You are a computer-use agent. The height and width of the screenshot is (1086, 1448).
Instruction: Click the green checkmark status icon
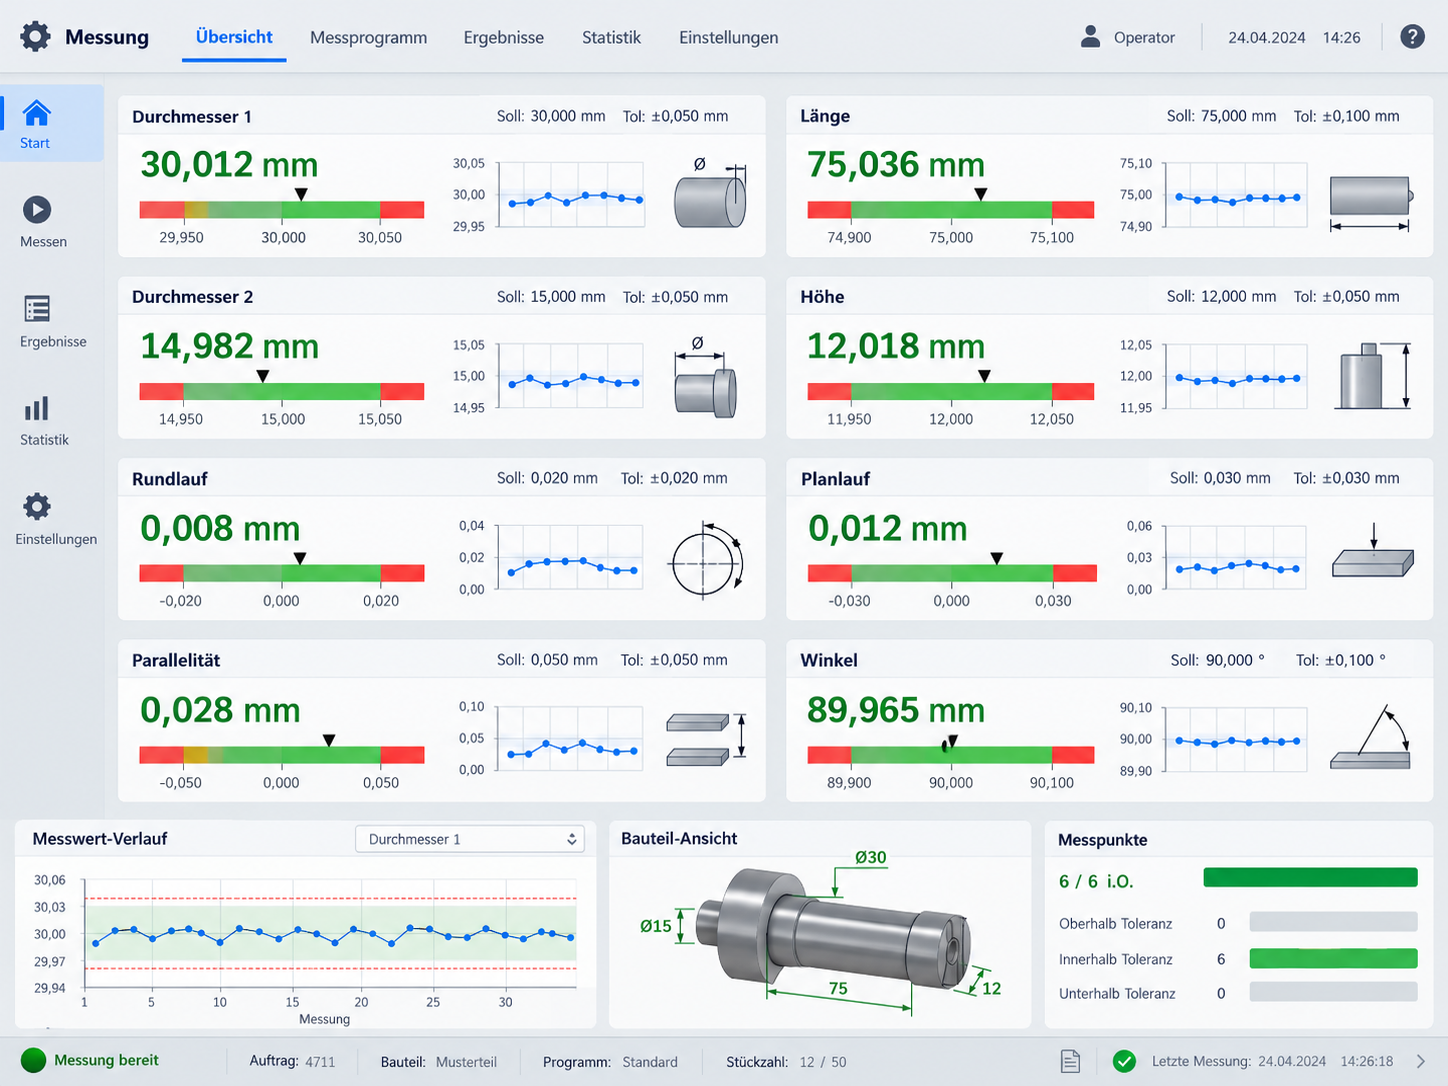pyautogui.click(x=1124, y=1061)
